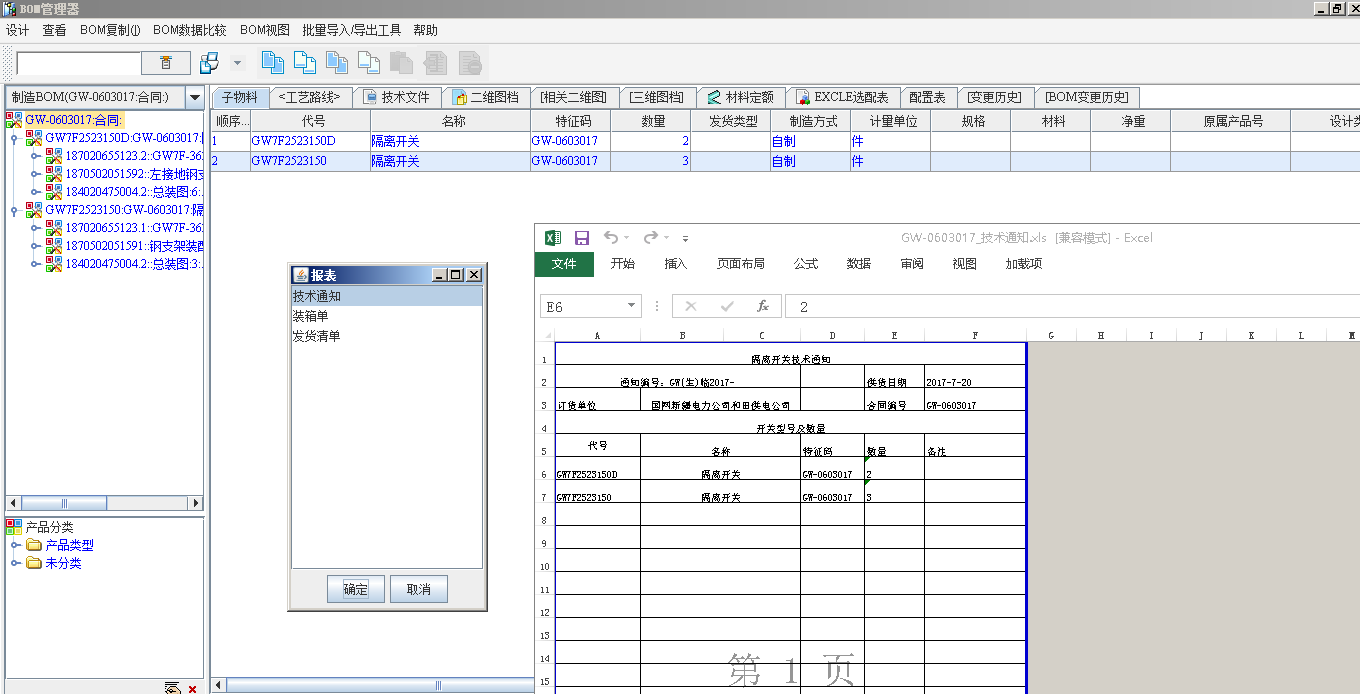Click the 取消 button in the 报表 dialog

[418, 590]
